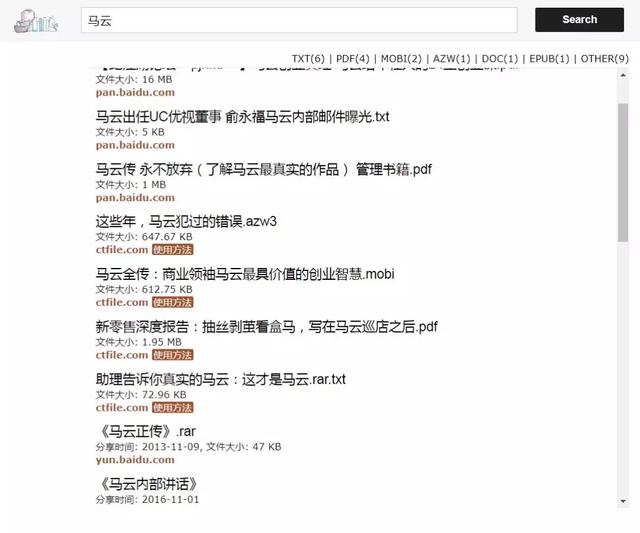Screen dimensions: 640x533
Task: Filter results by PDF(4)
Action: click(x=353, y=59)
